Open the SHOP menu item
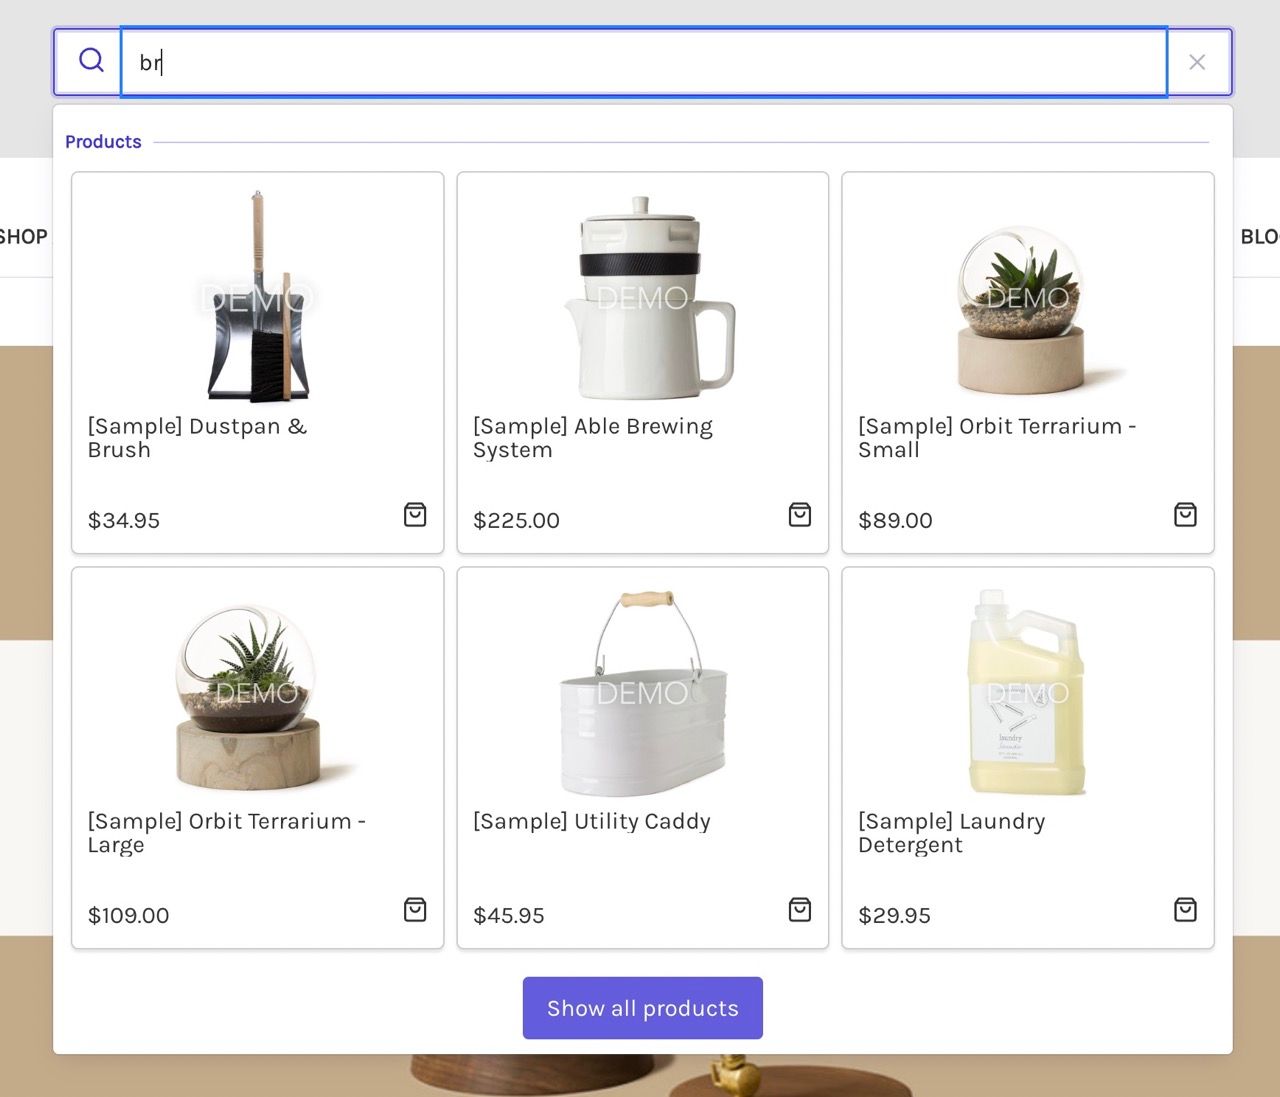This screenshot has width=1280, height=1097. (24, 237)
